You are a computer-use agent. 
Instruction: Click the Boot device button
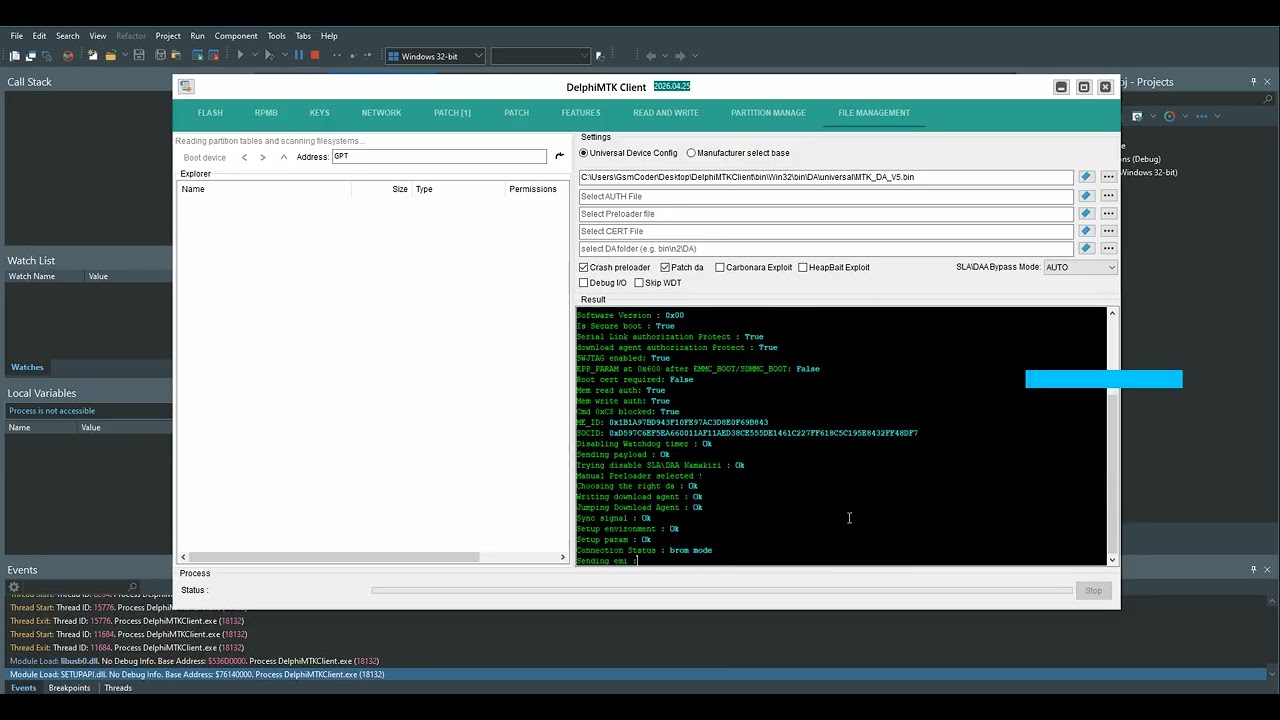coord(205,157)
